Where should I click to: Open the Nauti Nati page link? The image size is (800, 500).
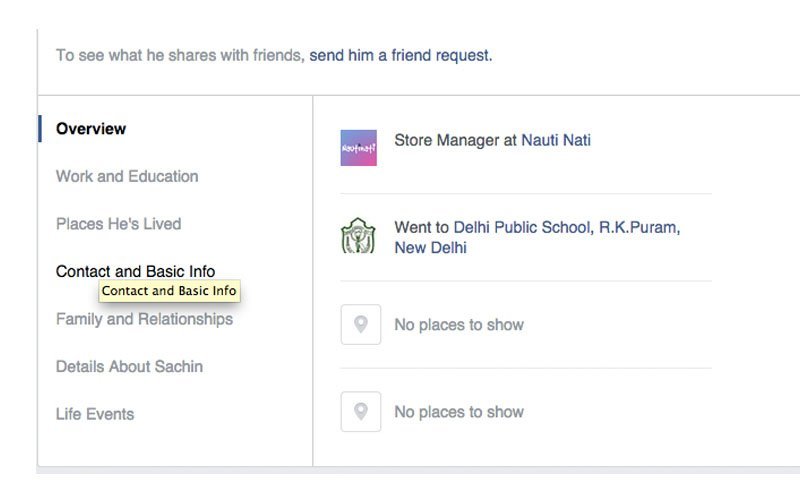tap(556, 140)
